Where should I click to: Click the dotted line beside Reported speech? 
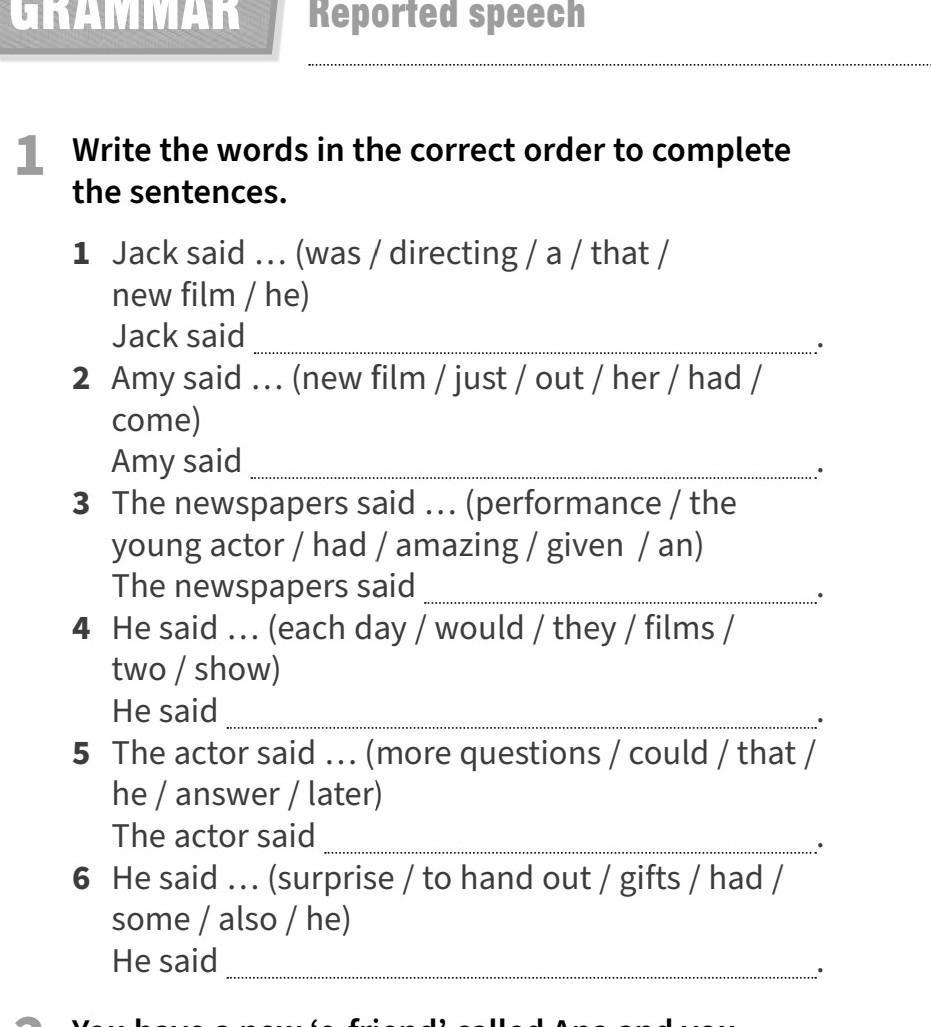[619, 65]
